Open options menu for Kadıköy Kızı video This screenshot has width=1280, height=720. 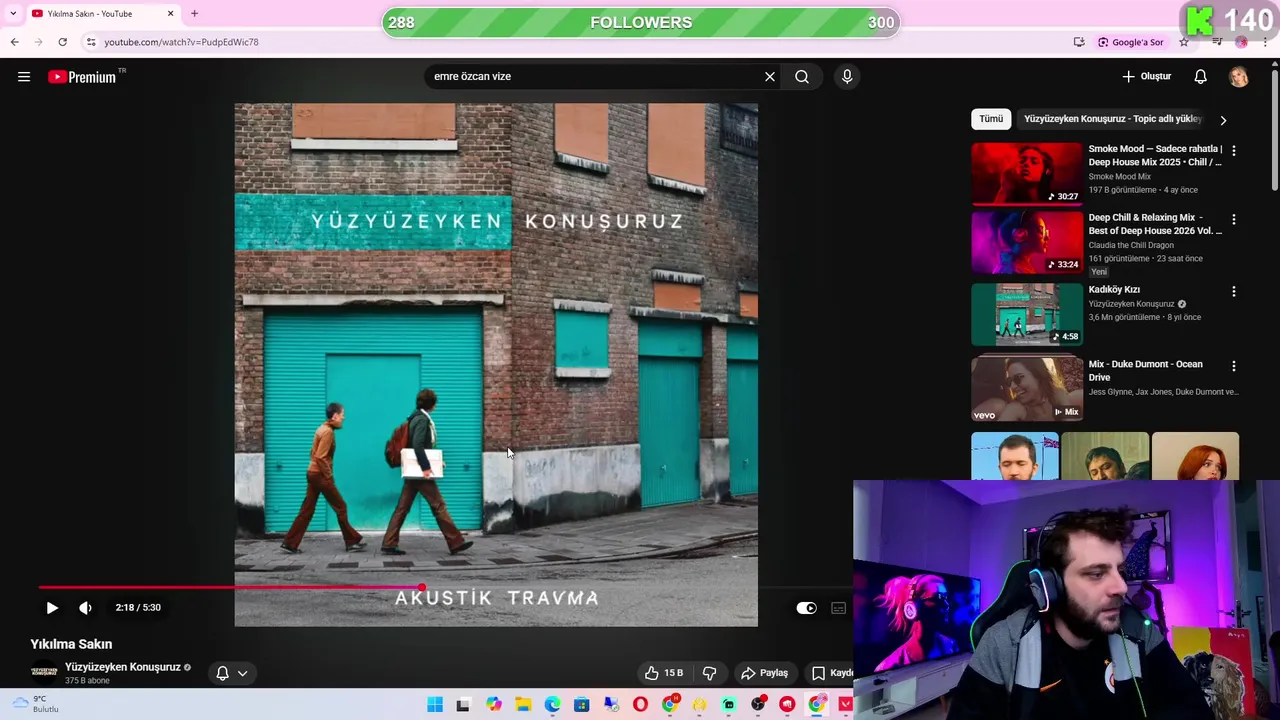click(x=1234, y=291)
